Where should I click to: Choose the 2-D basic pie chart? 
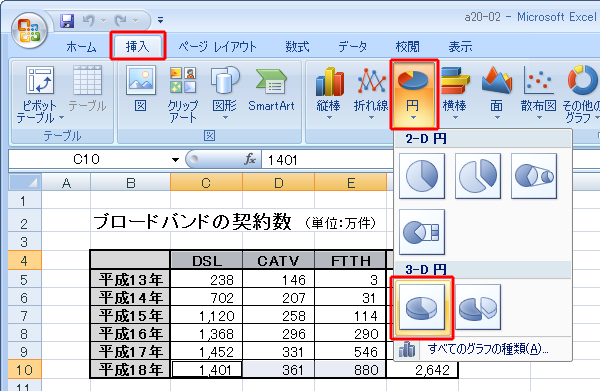[422, 176]
